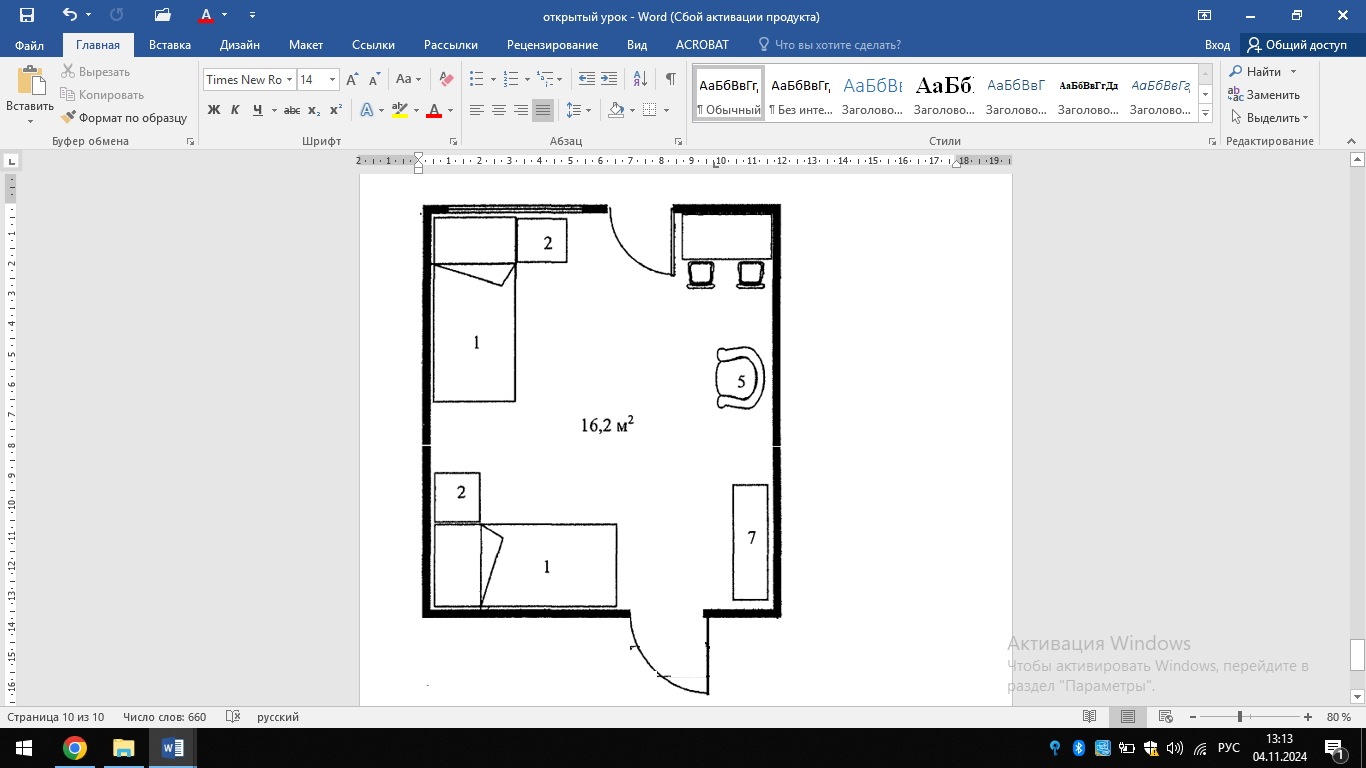Open File Explorer from the taskbar
Image resolution: width=1366 pixels, height=768 pixels.
pyautogui.click(x=123, y=748)
